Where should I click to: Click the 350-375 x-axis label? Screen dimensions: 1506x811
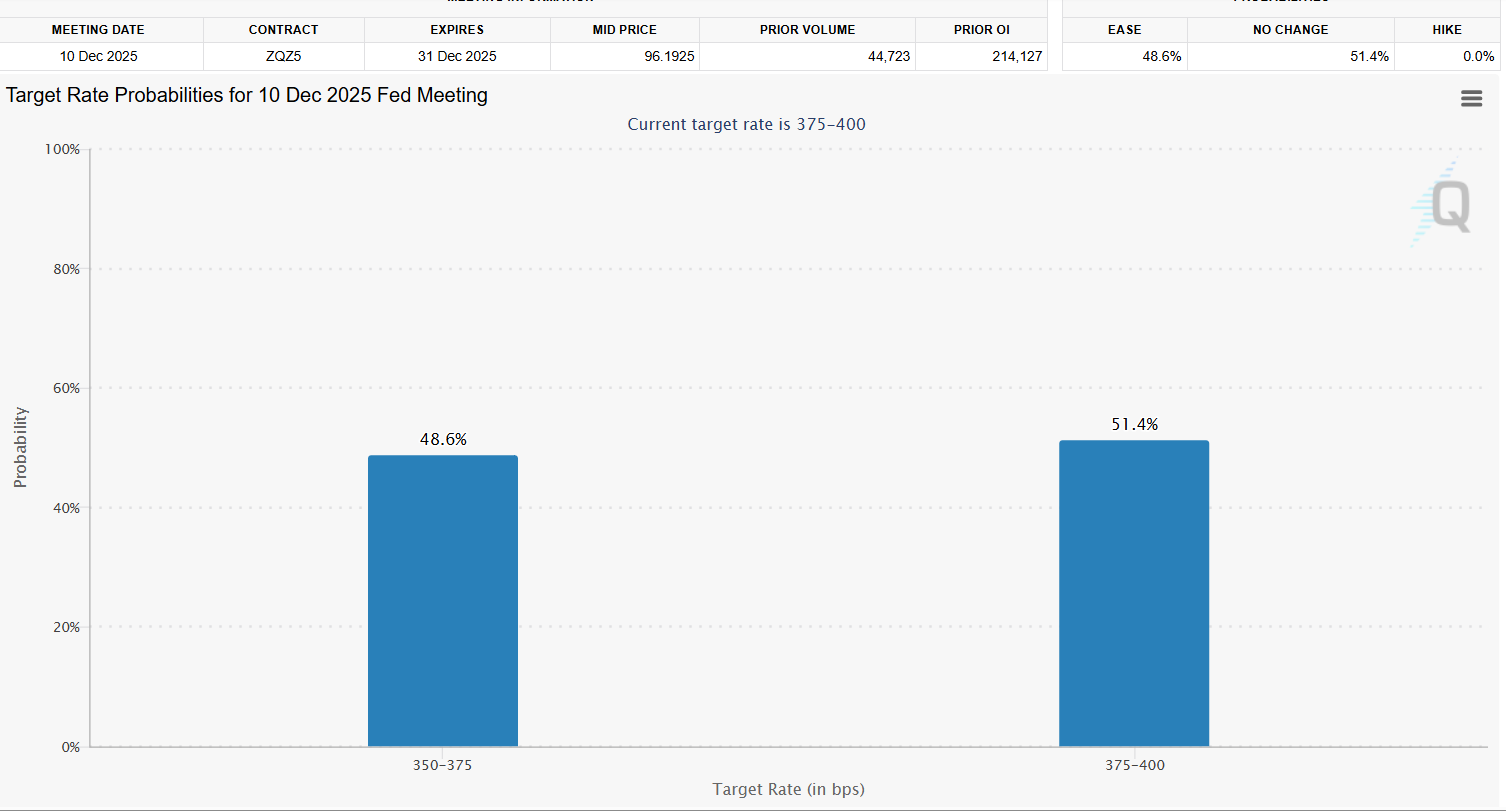[442, 765]
